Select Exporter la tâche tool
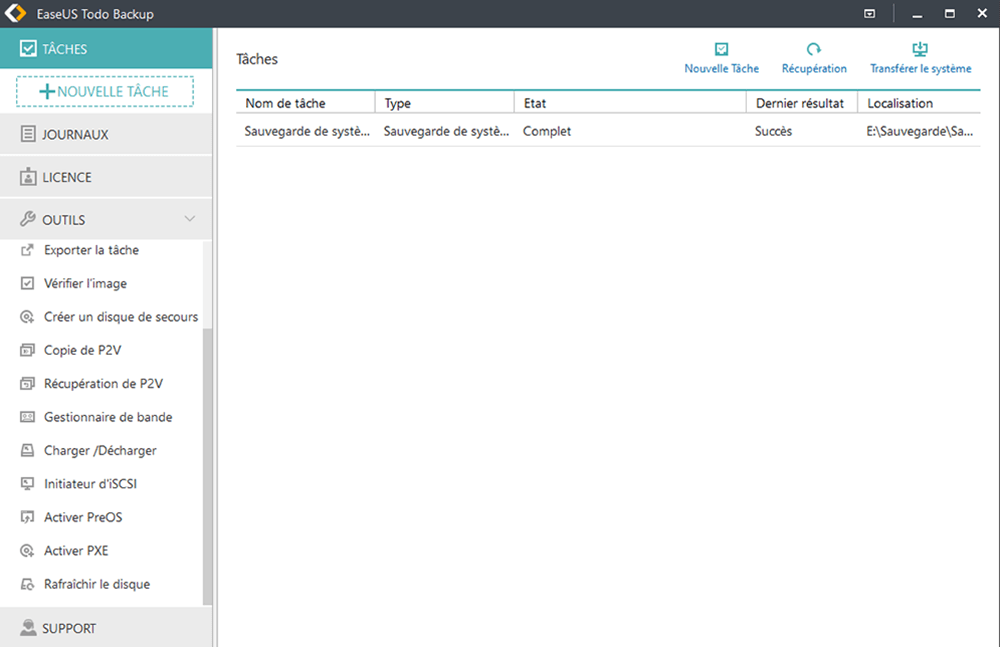This screenshot has height=647, width=1000. point(91,250)
